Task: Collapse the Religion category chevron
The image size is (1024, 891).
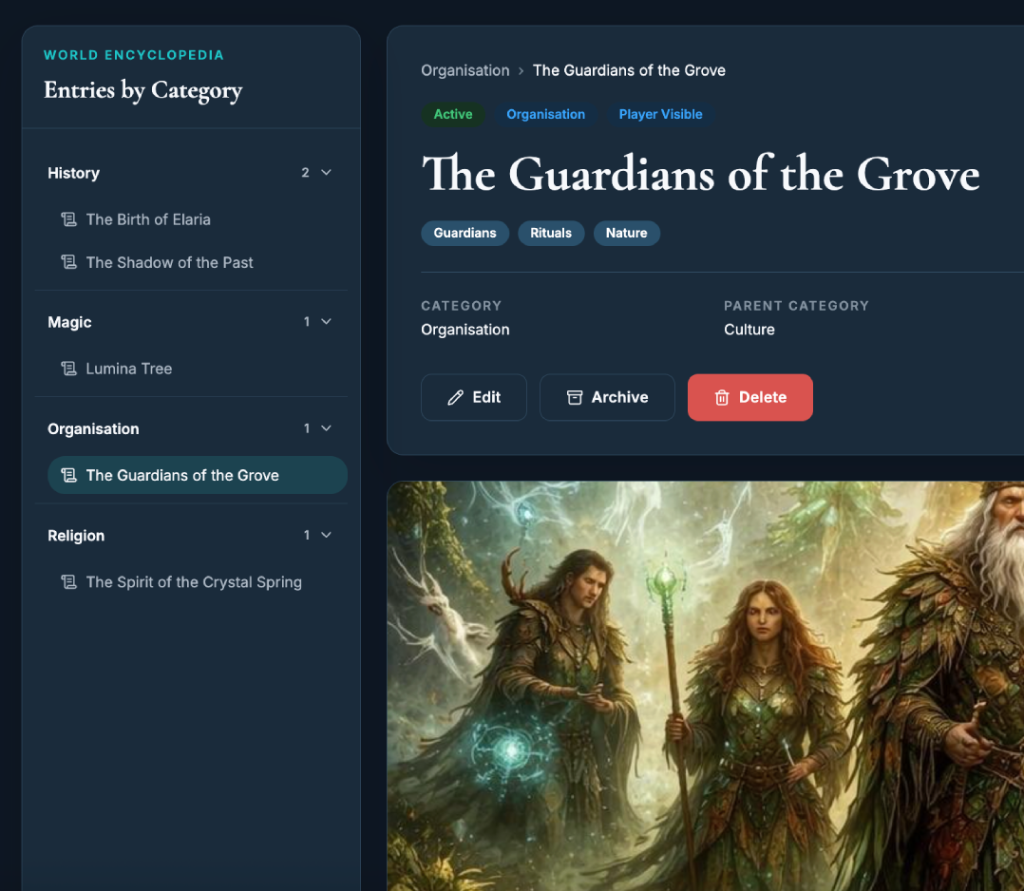Action: coord(327,535)
